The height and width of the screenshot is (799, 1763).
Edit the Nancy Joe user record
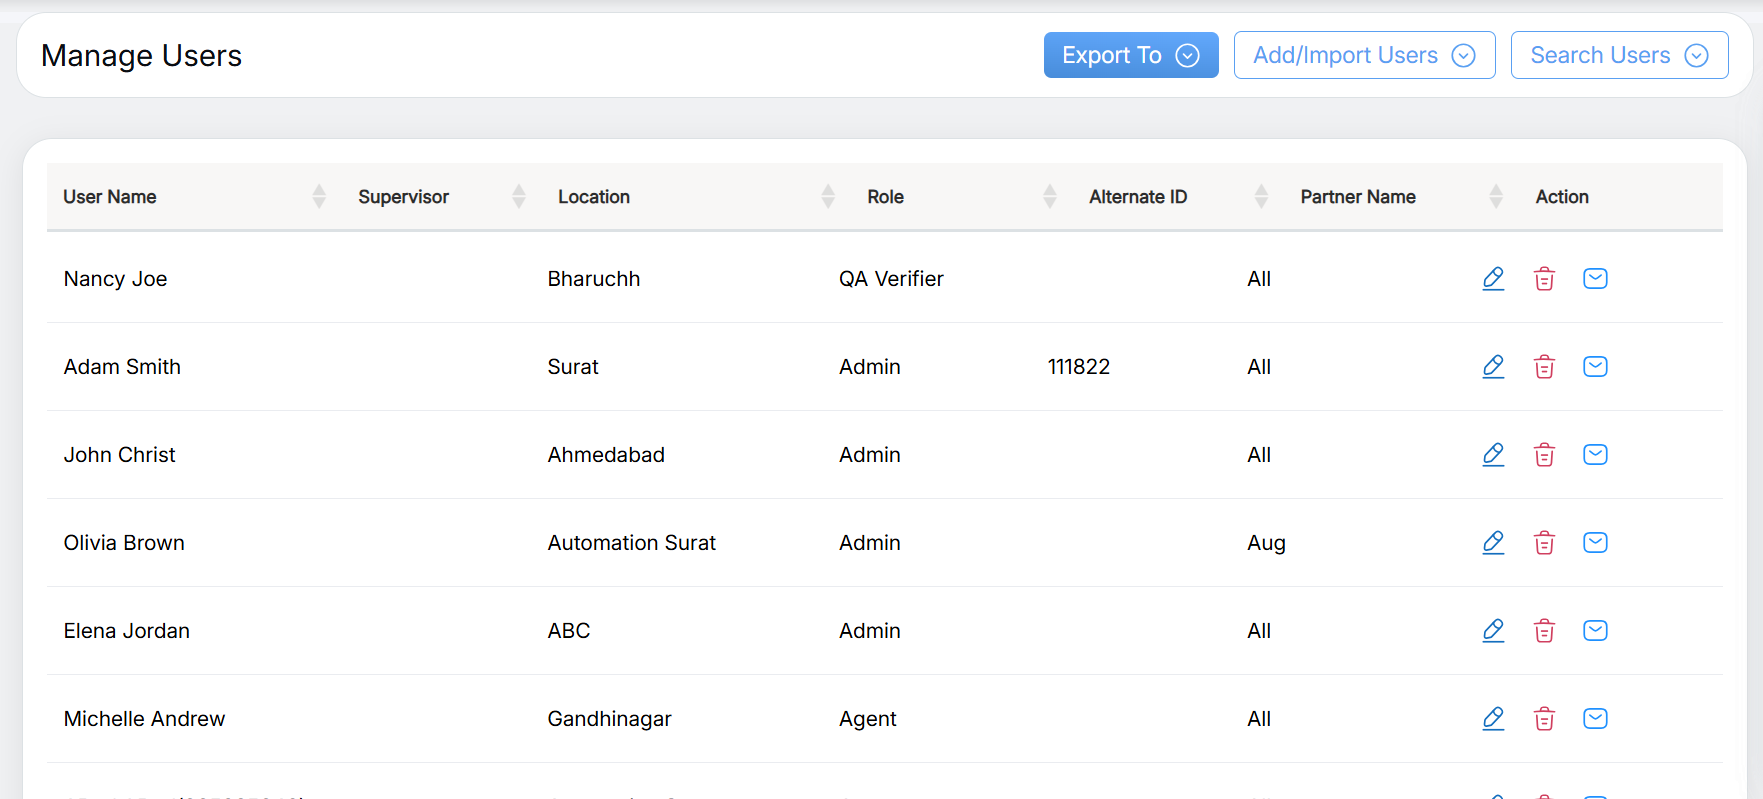pos(1493,279)
